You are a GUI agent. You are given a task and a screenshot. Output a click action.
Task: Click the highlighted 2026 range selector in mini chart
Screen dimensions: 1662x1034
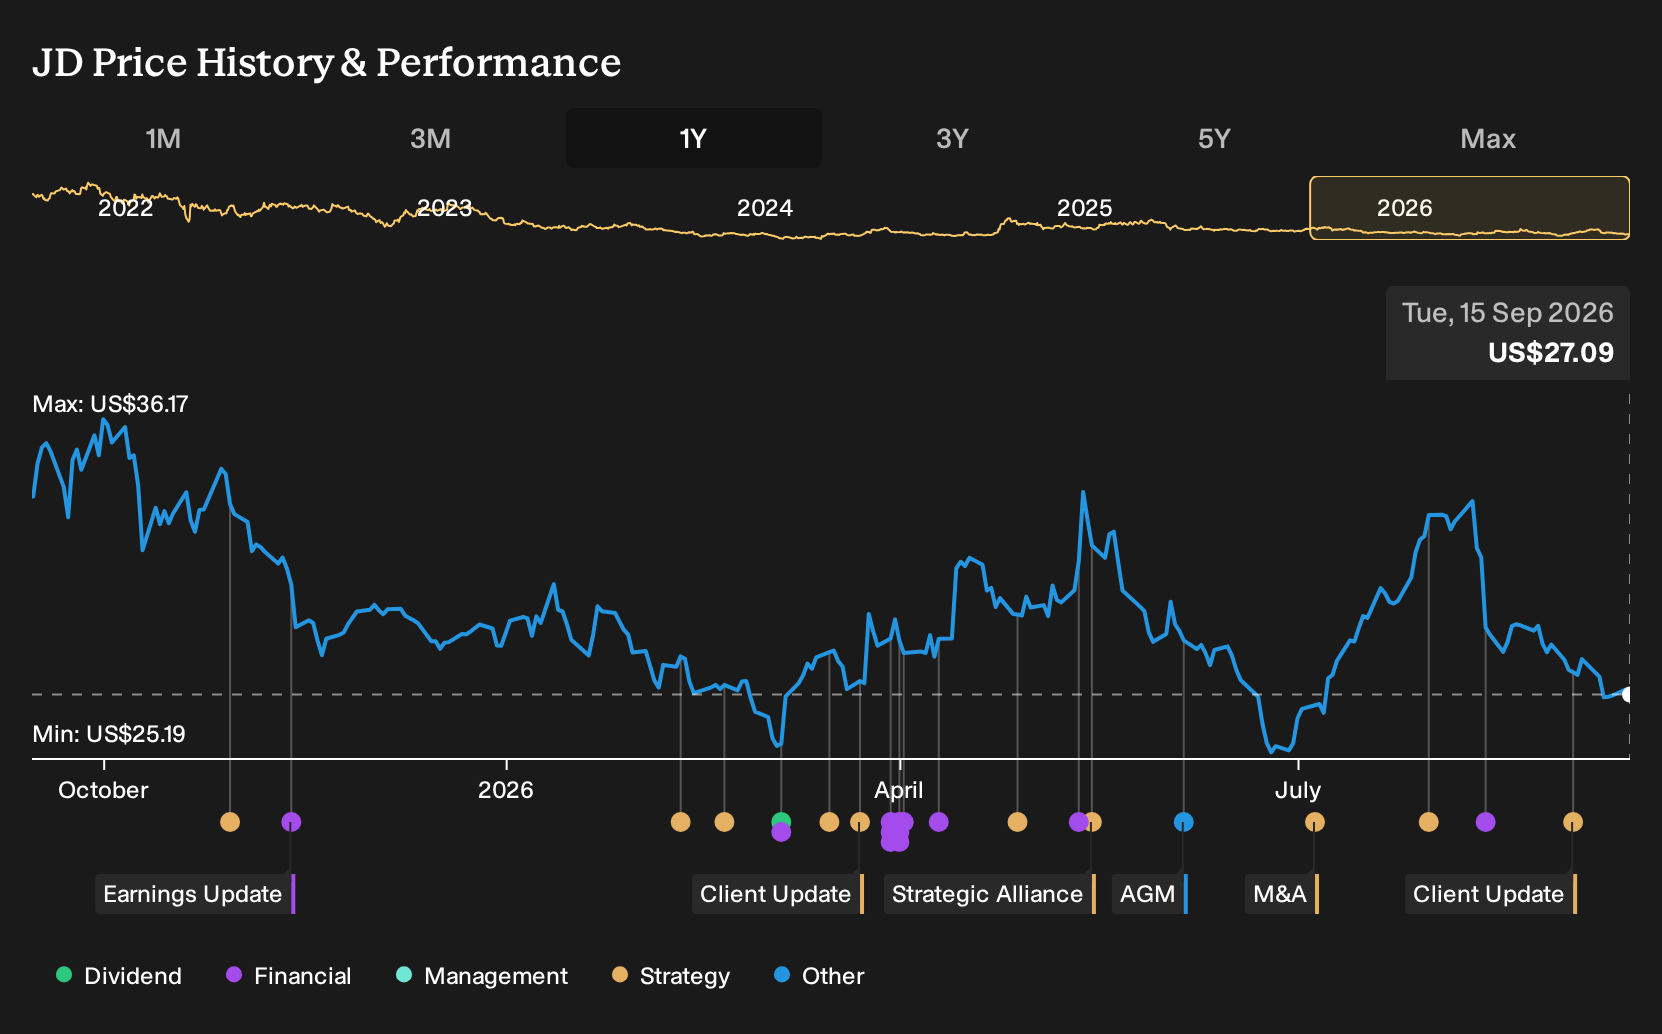[1470, 208]
